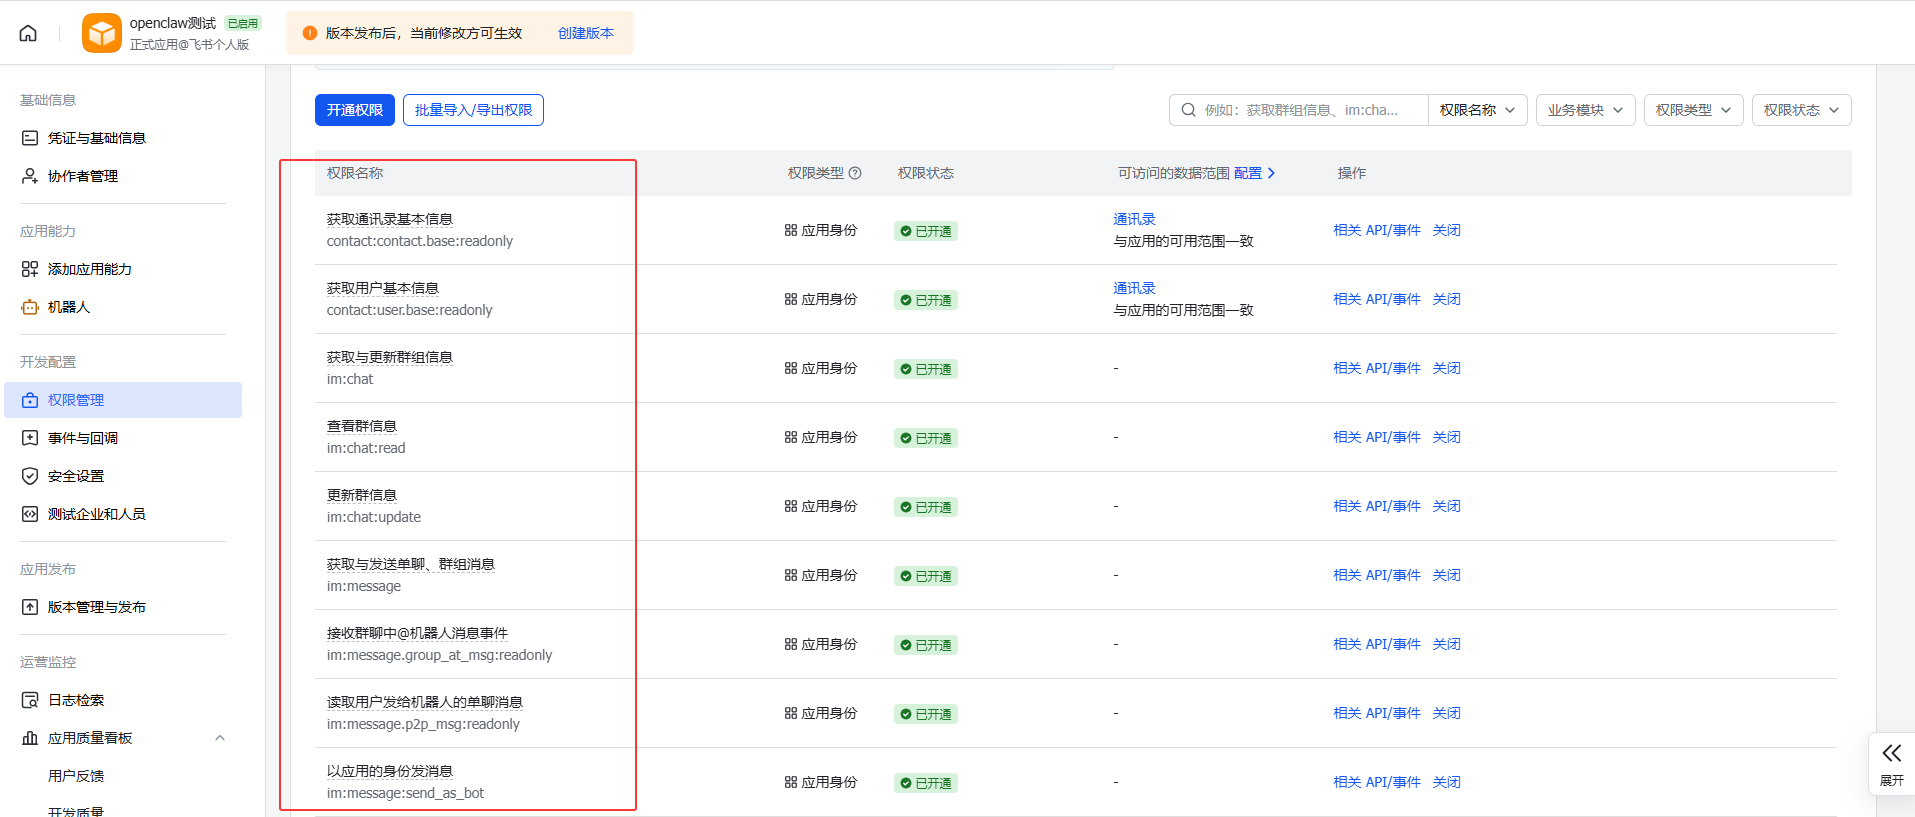Click 相关 API/事件 for im:message.p2p_msg:readonly

coord(1377,713)
